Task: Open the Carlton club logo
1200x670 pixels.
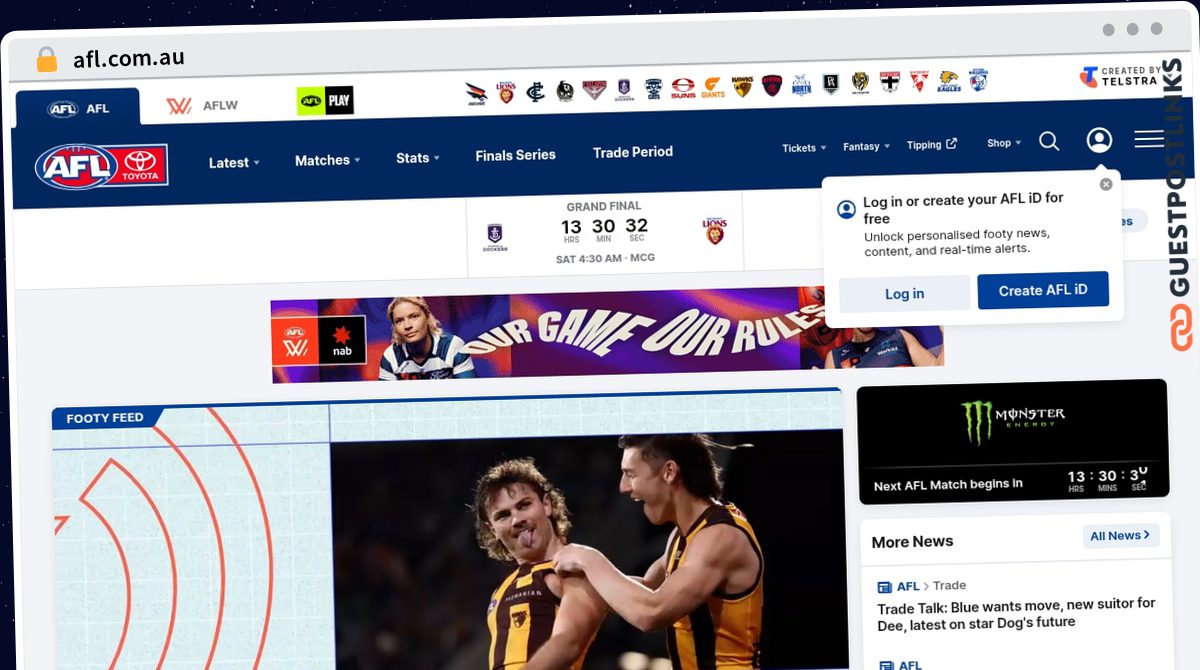Action: [x=535, y=91]
